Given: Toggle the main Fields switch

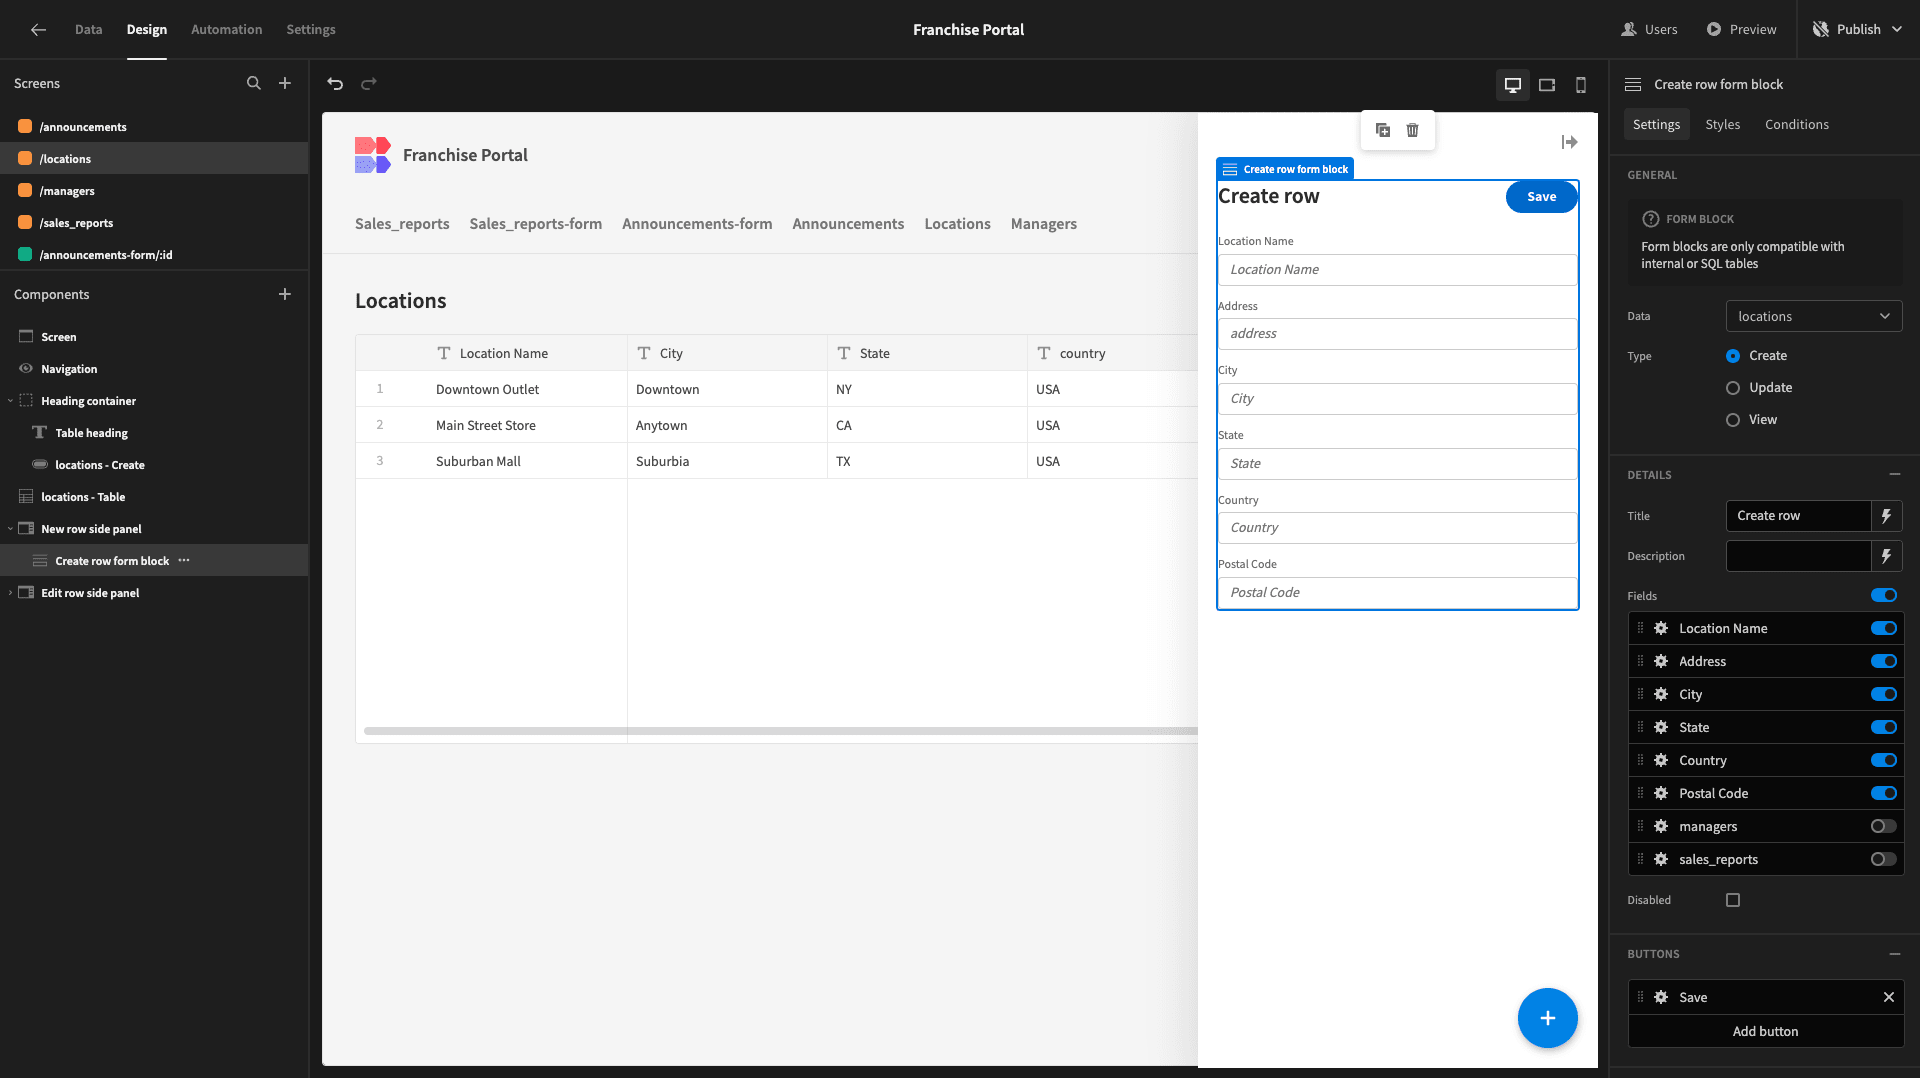Looking at the screenshot, I should [x=1884, y=595].
